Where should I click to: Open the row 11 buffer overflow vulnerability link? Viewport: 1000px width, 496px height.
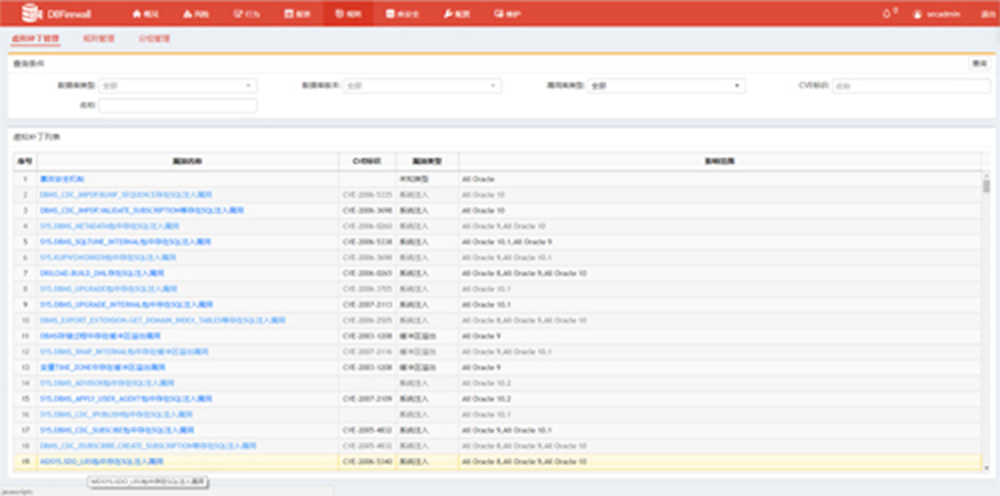100,336
